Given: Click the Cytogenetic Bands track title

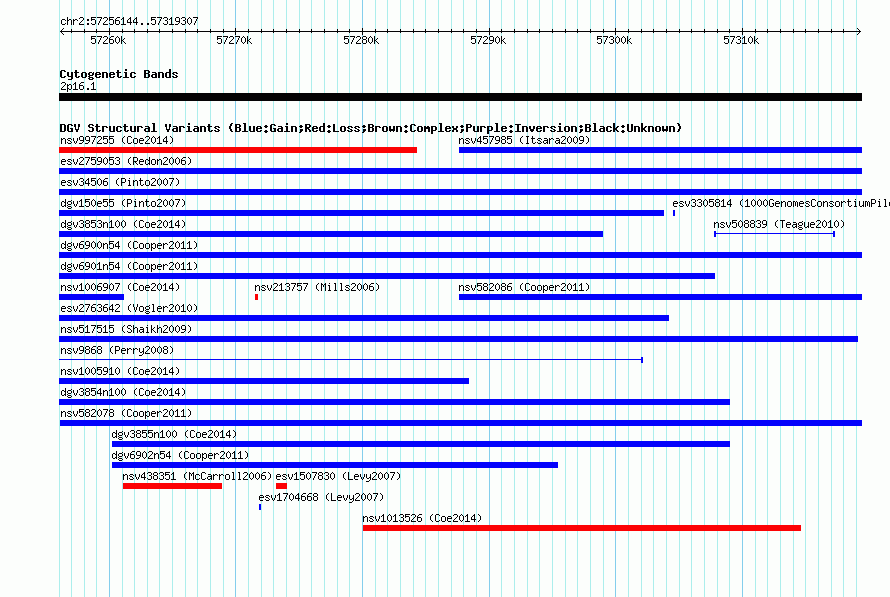Looking at the screenshot, I should tap(119, 74).
